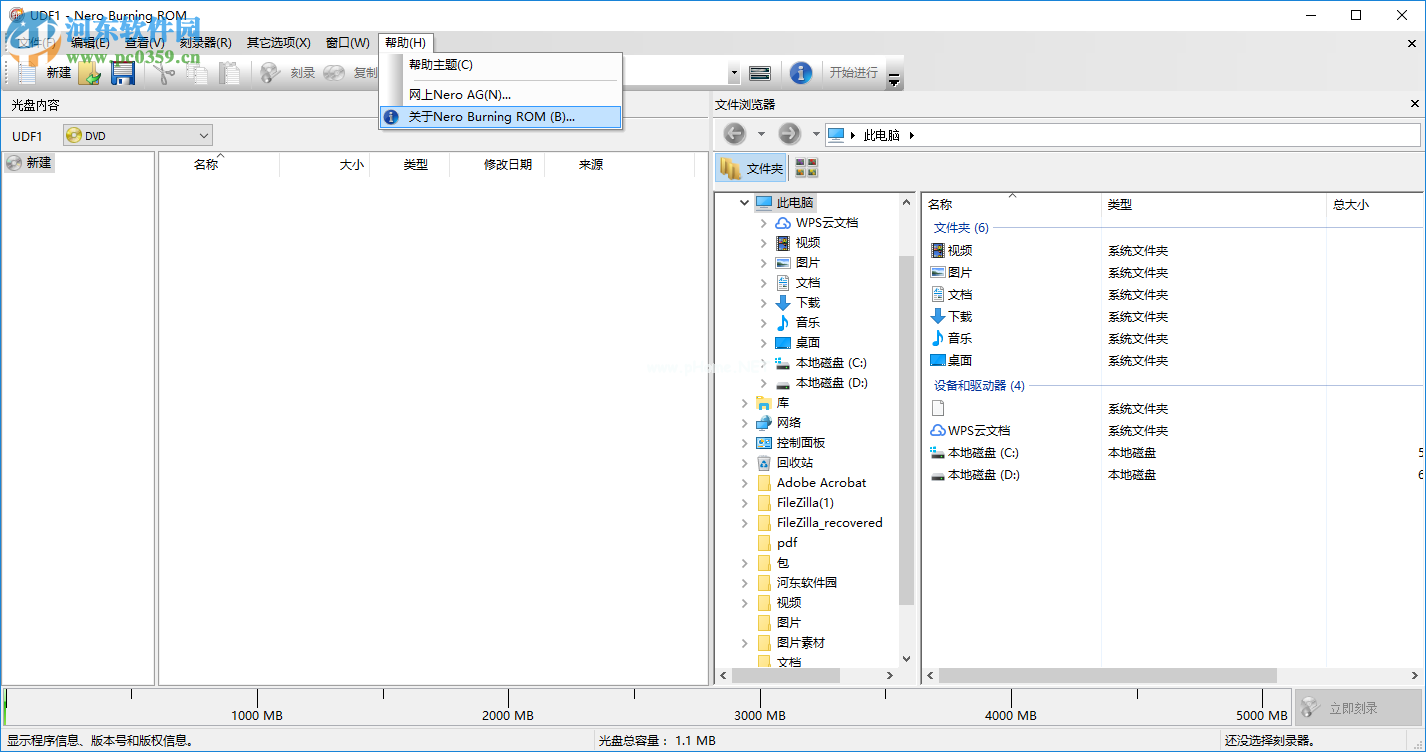The height and width of the screenshot is (752, 1426).
Task: Select 关于Nero Burning ROM (B)... menu entry
Action: click(491, 117)
